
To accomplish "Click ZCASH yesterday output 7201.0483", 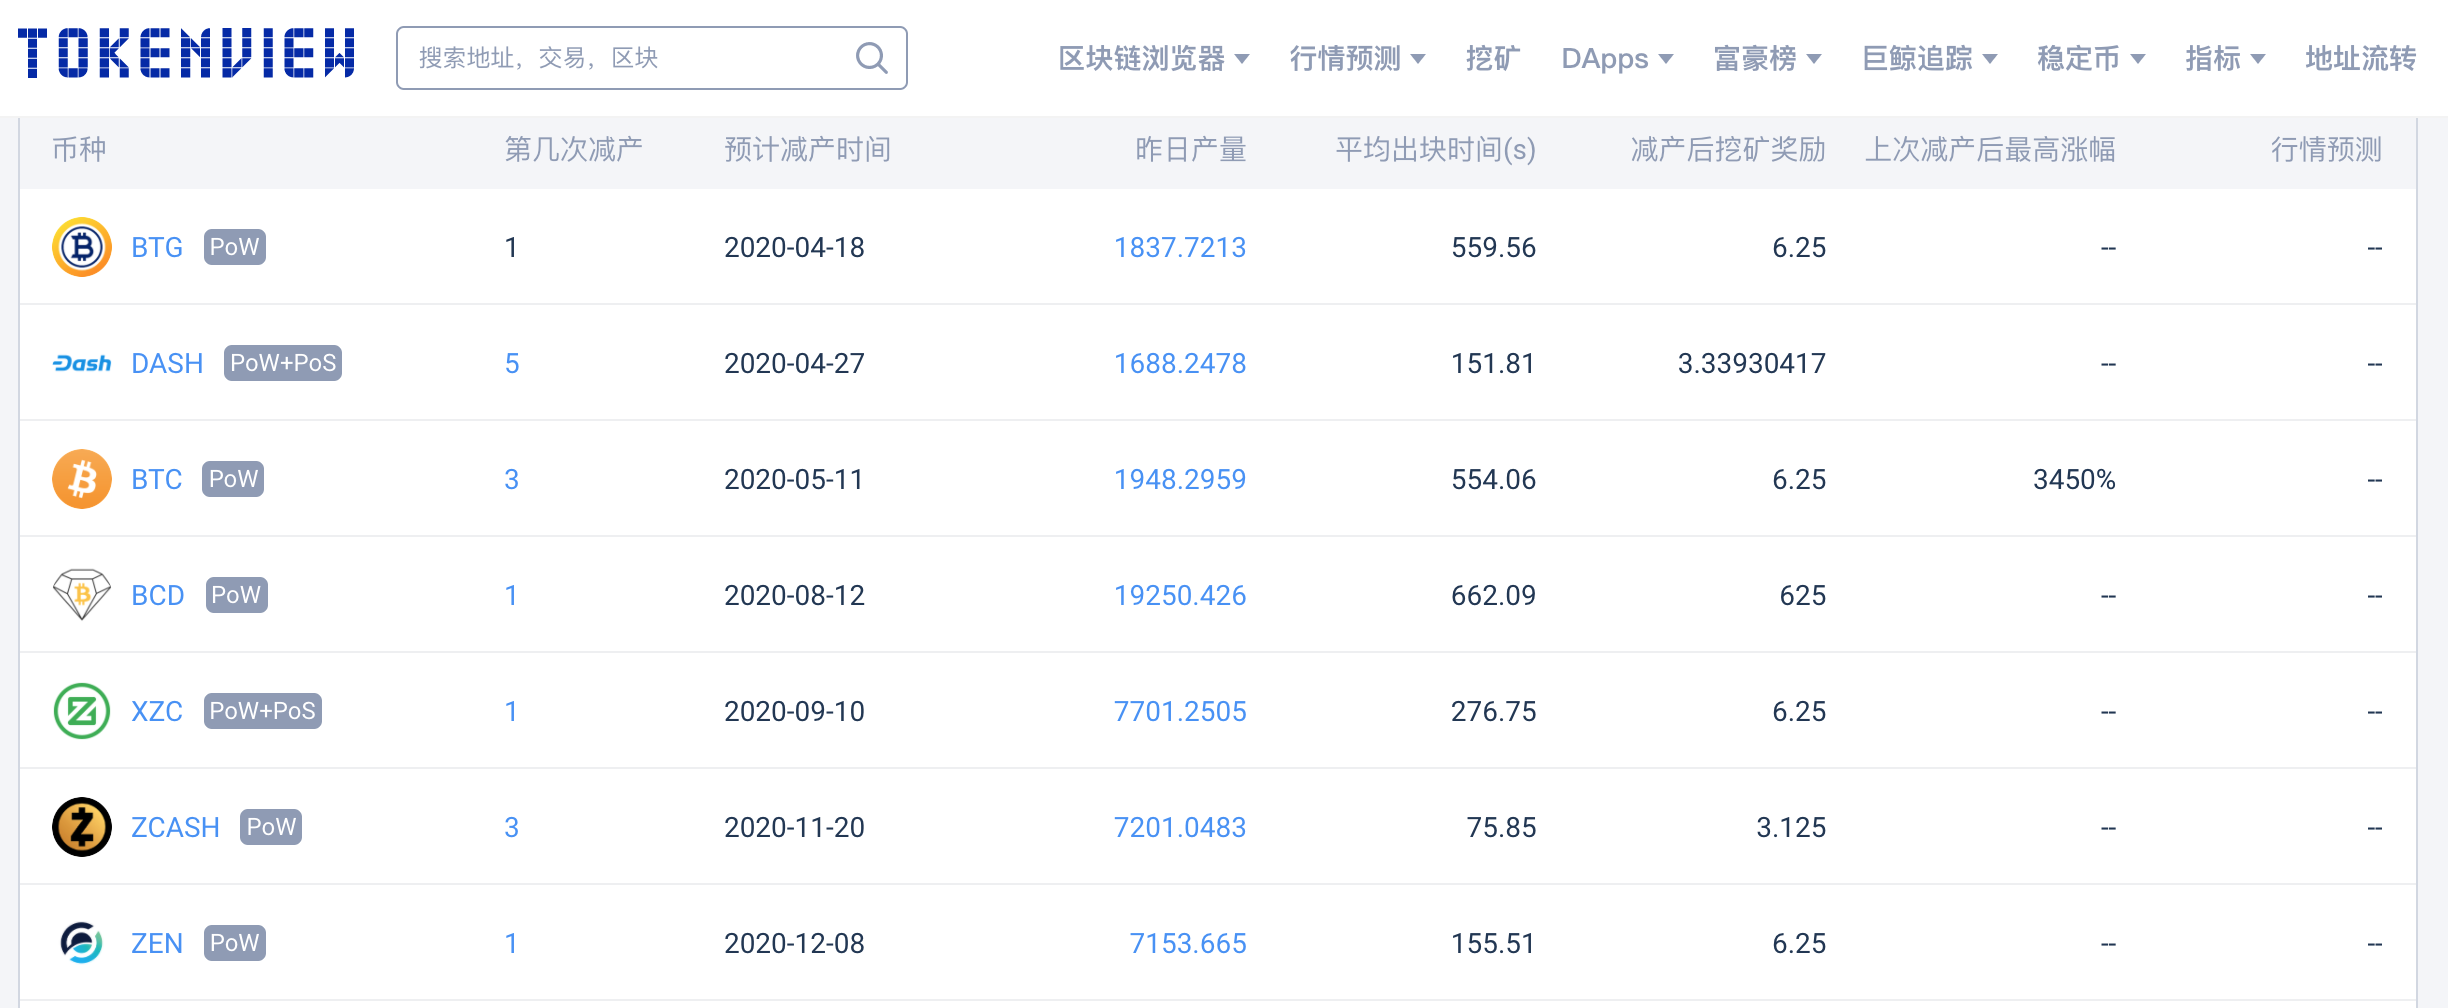I will pos(1180,827).
